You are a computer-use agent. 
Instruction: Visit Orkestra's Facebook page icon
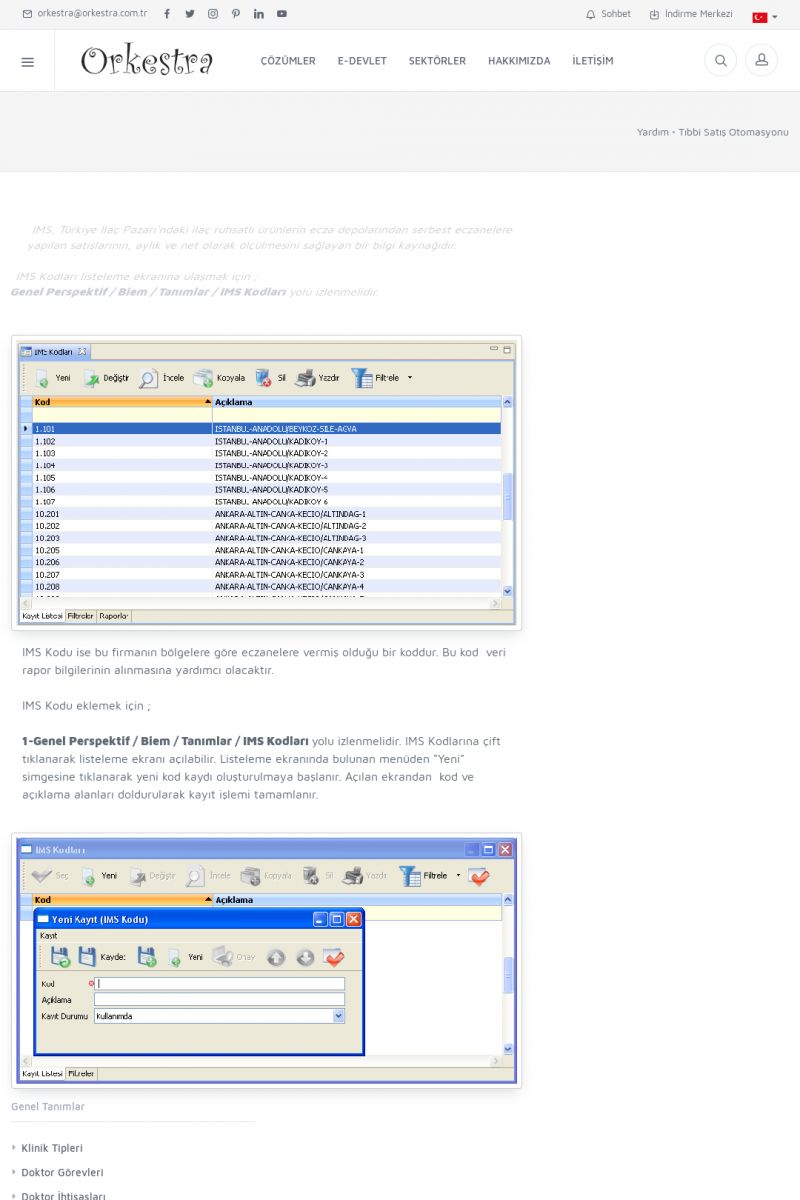tap(166, 14)
